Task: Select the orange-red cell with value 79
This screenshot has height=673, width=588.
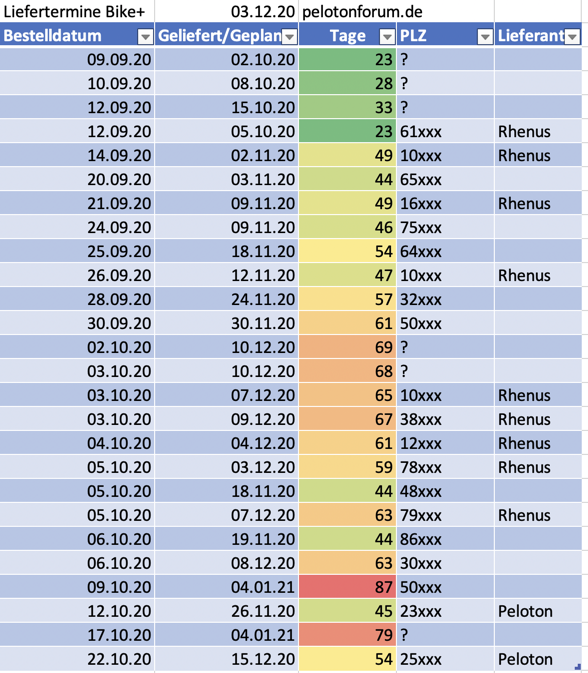Action: tap(347, 635)
